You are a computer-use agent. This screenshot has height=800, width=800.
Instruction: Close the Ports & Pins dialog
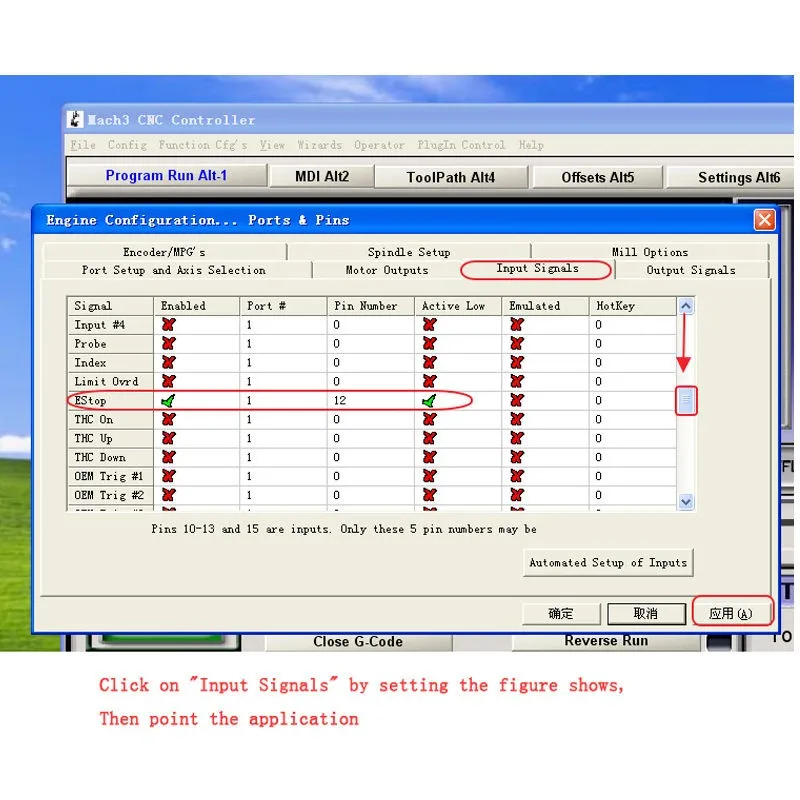(764, 220)
